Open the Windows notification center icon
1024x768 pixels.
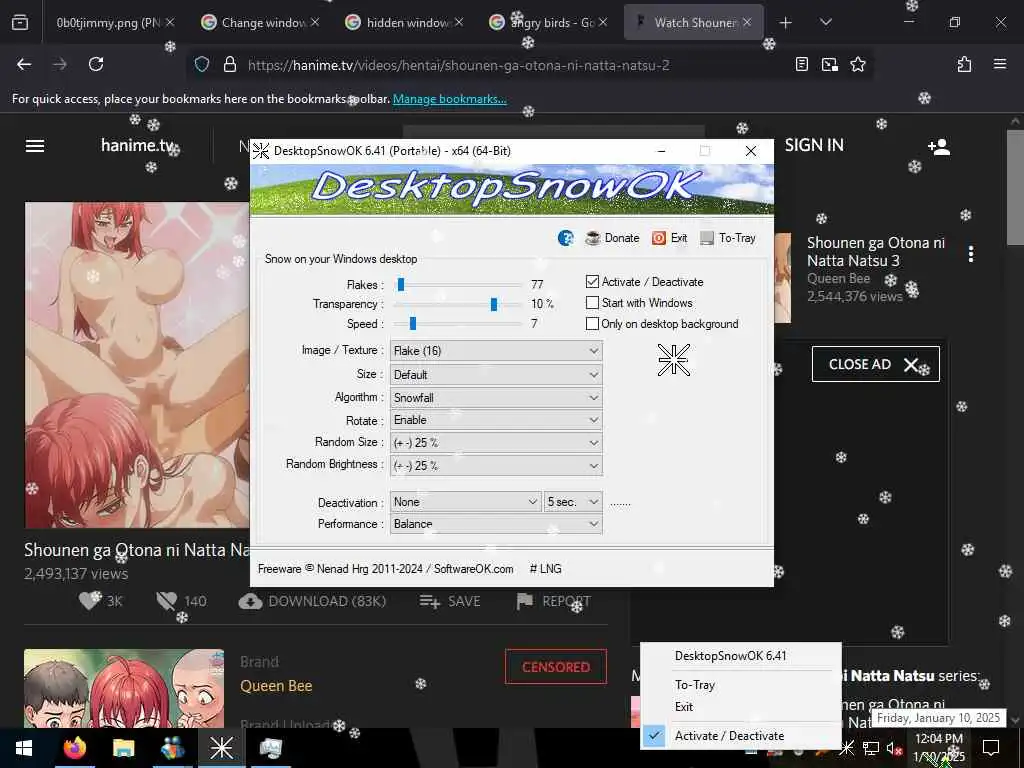(x=991, y=748)
